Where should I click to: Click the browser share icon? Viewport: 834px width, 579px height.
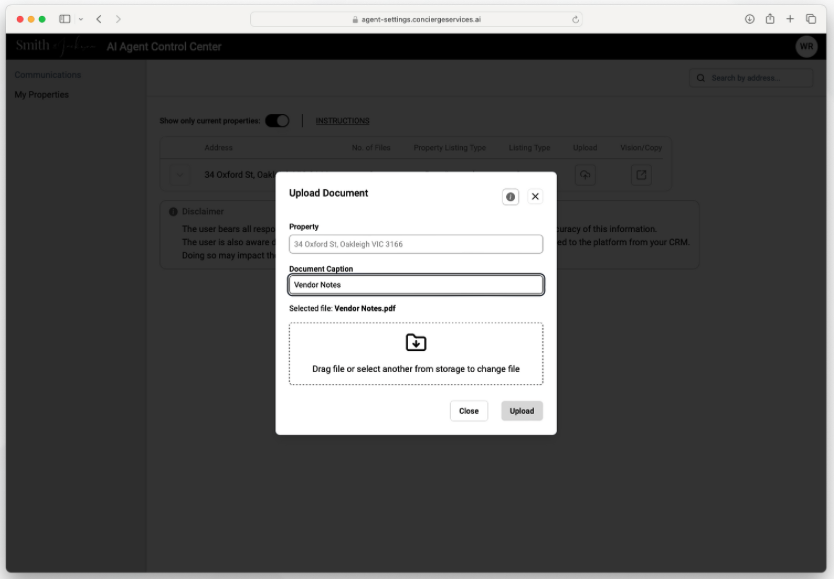pyautogui.click(x=769, y=18)
